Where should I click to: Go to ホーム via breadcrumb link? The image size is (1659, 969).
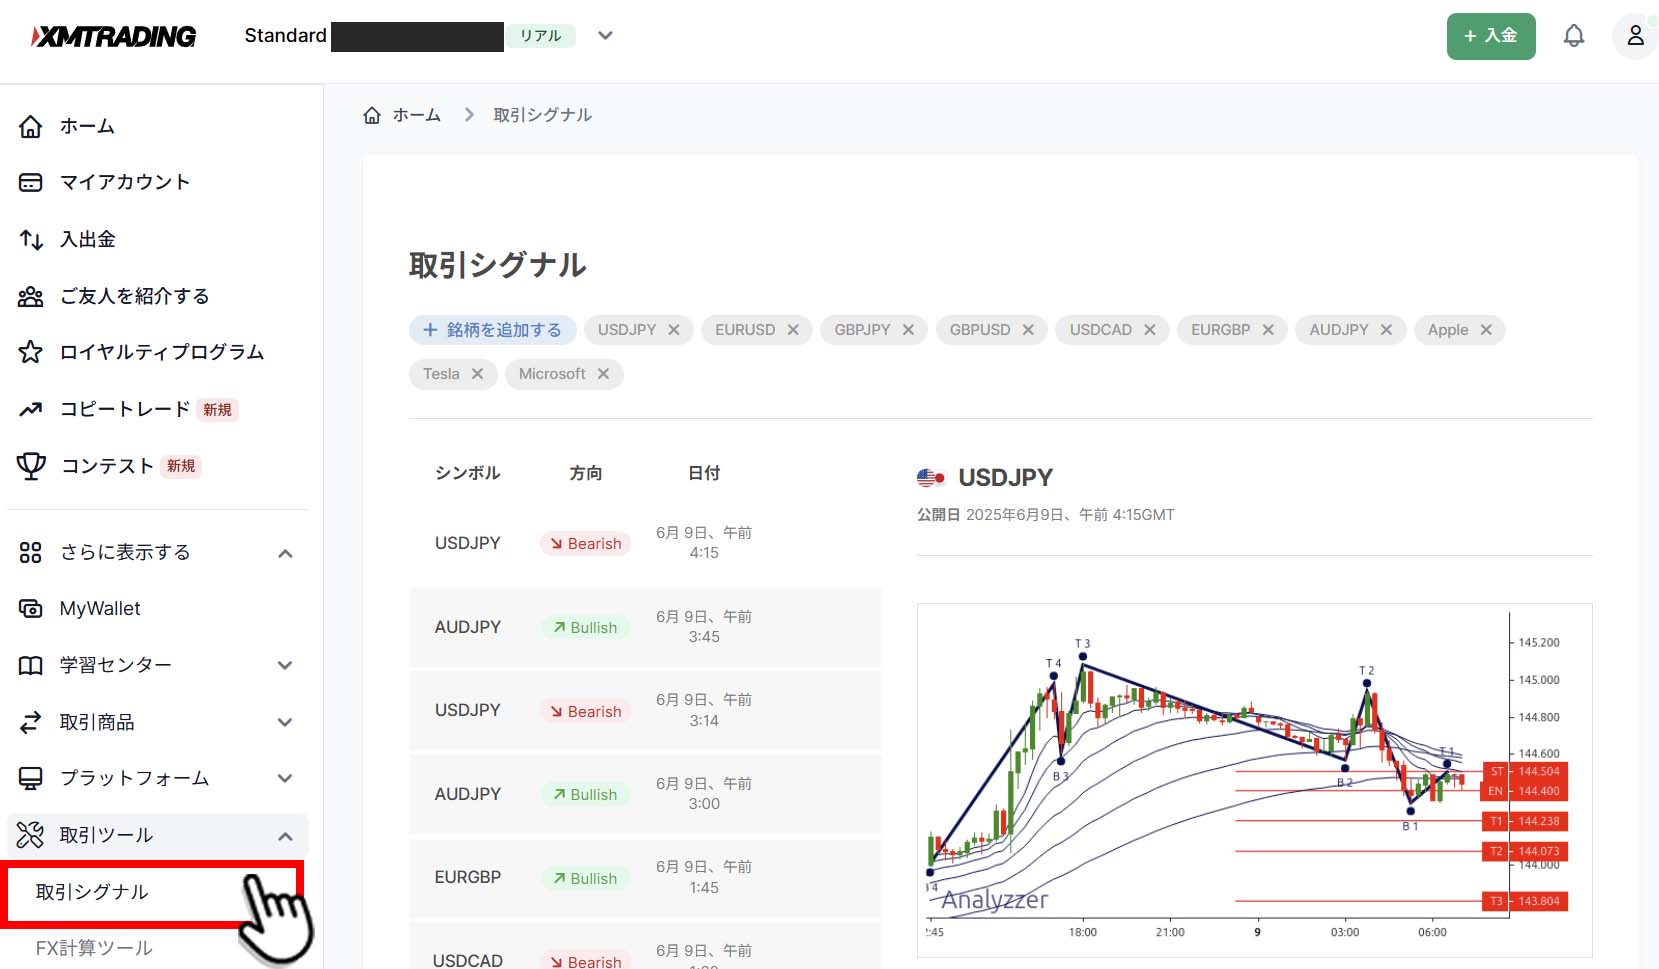tap(417, 115)
